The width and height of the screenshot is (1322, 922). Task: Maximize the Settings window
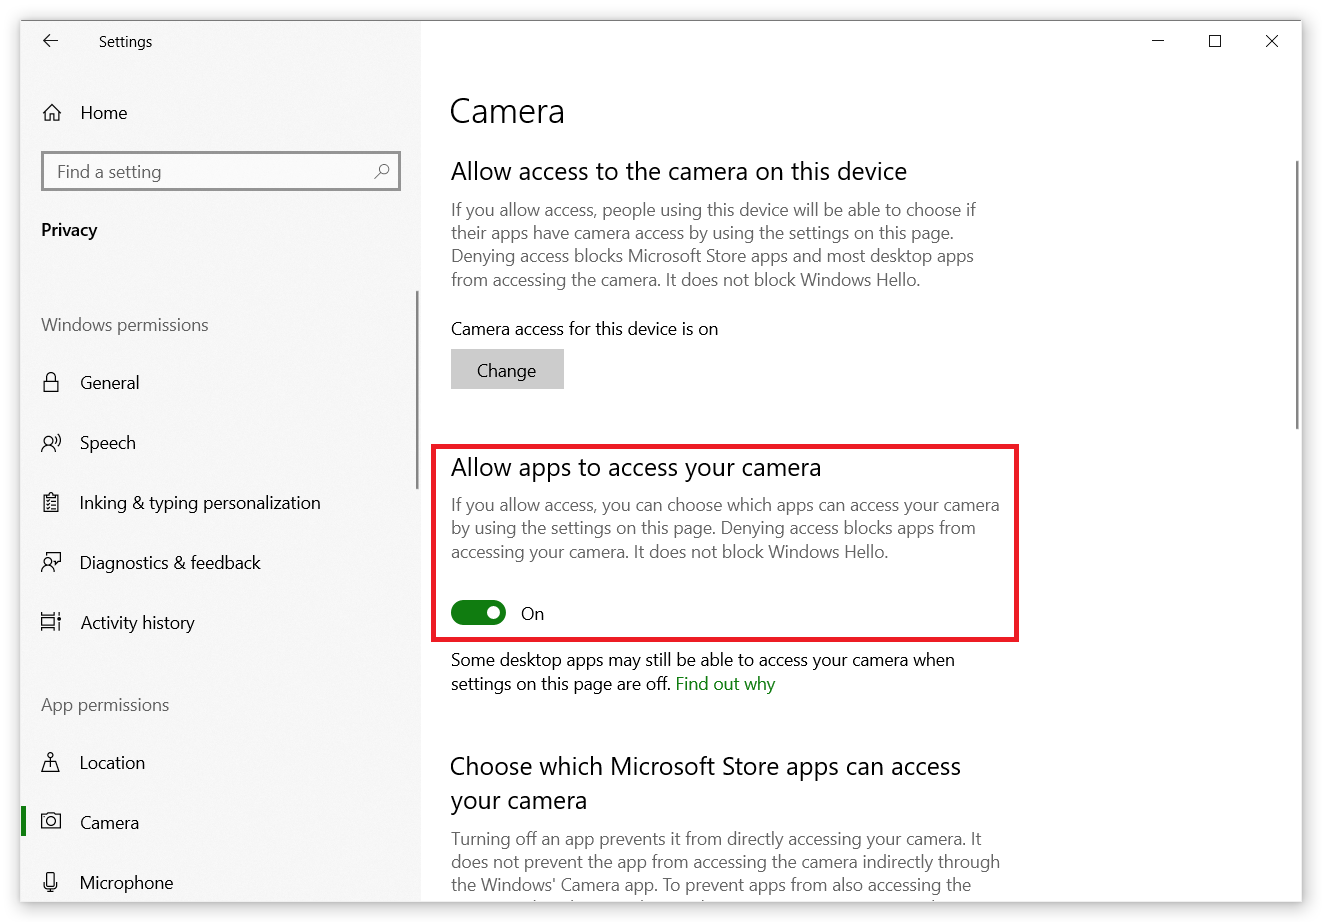pyautogui.click(x=1215, y=41)
